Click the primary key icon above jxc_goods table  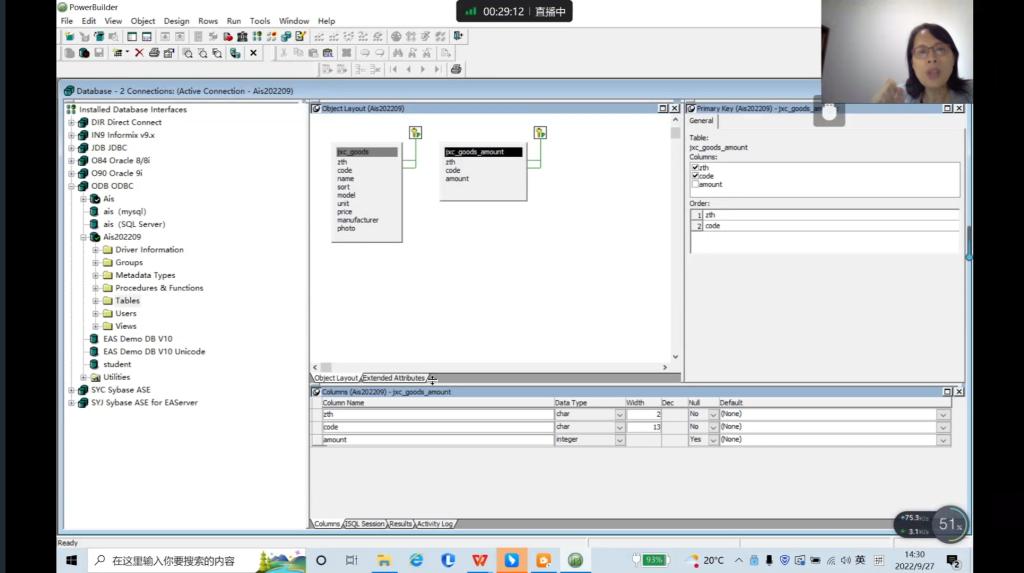(x=415, y=132)
